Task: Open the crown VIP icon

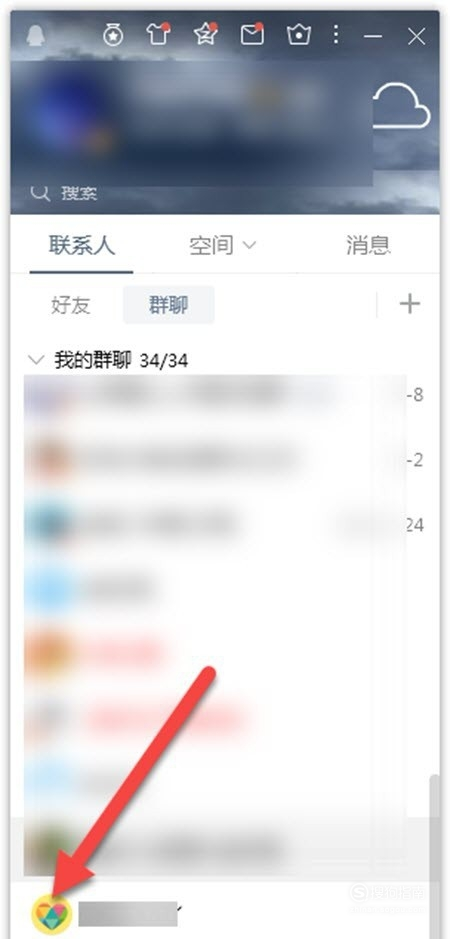Action: pos(298,35)
